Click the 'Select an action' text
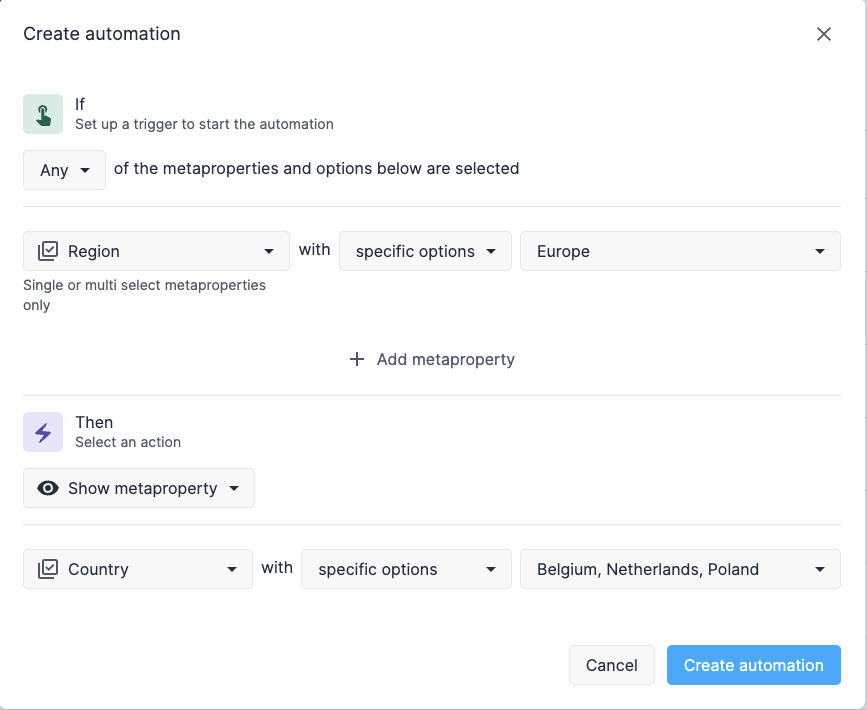867x710 pixels. click(128, 442)
